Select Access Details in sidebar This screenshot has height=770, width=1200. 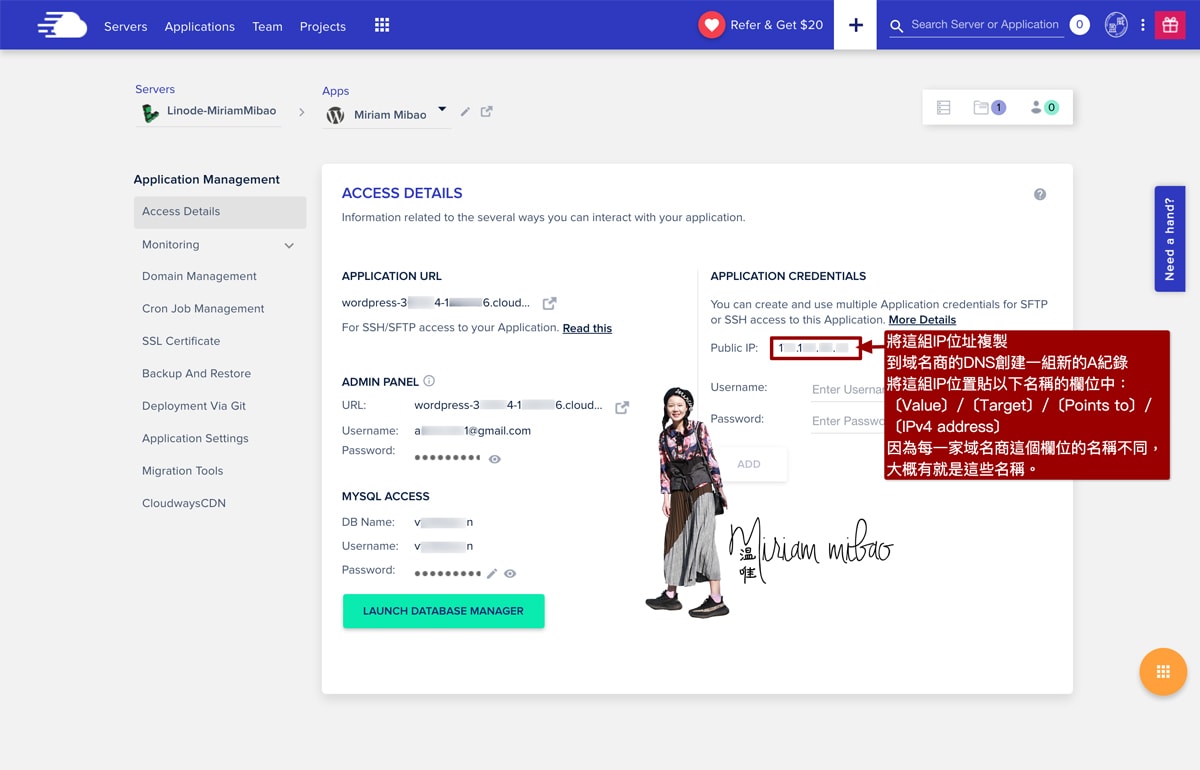[x=220, y=212]
